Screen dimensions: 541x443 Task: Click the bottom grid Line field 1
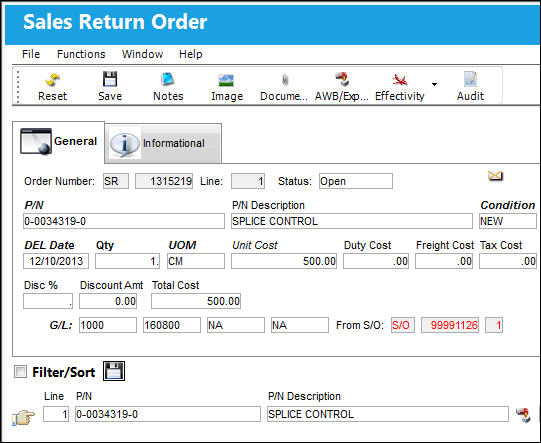(x=56, y=414)
